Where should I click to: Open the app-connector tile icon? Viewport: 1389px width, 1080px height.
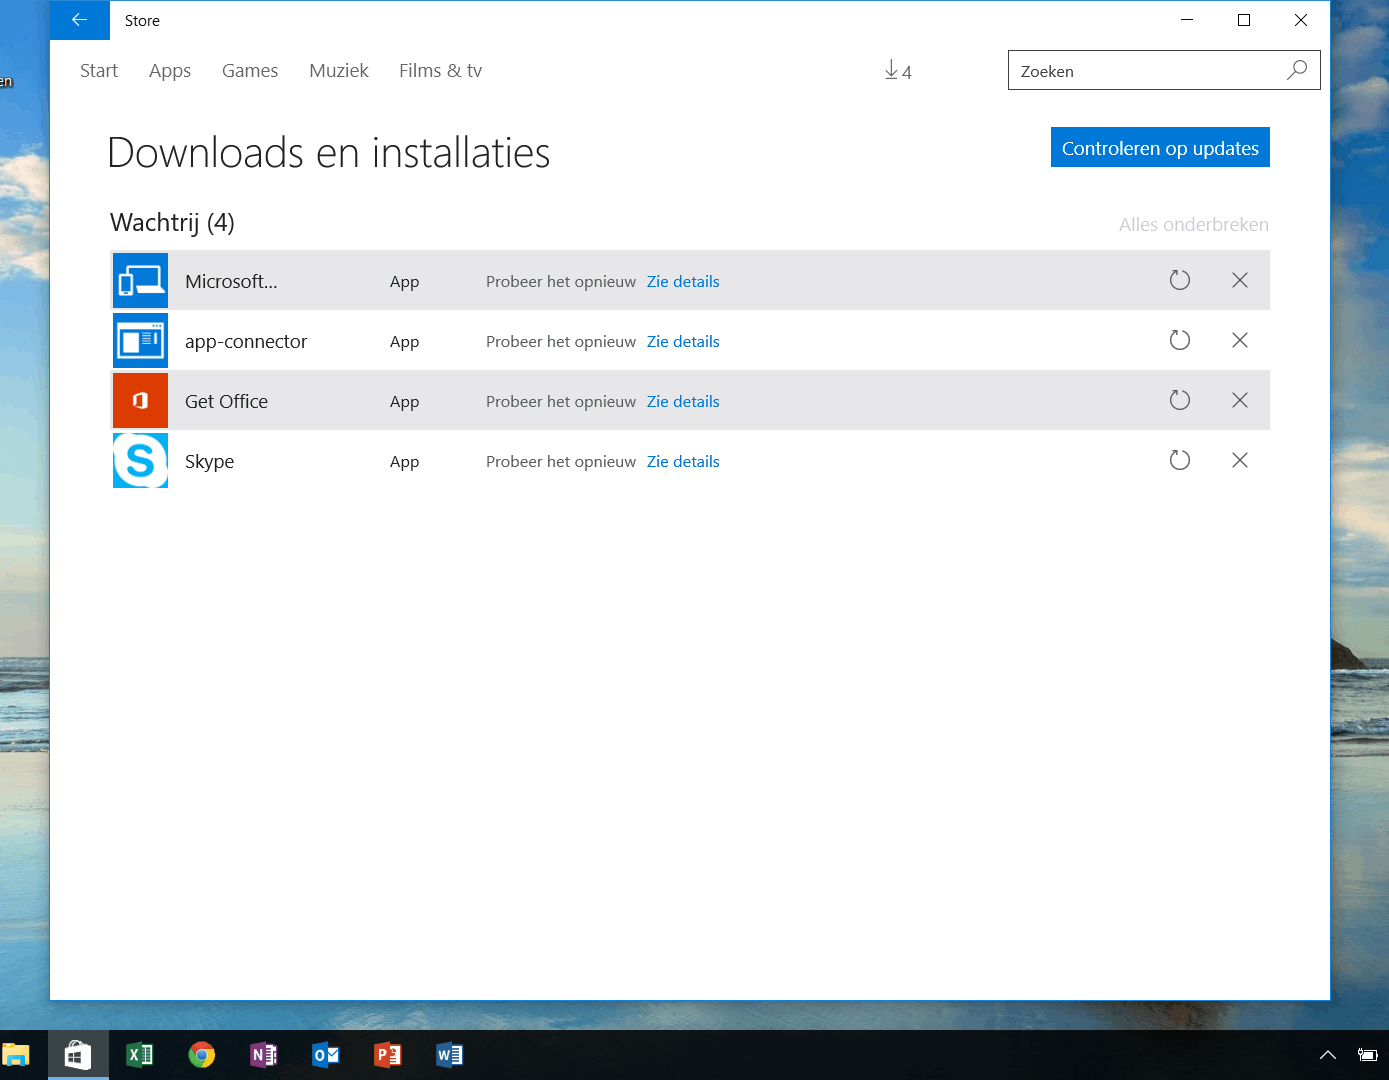click(140, 340)
